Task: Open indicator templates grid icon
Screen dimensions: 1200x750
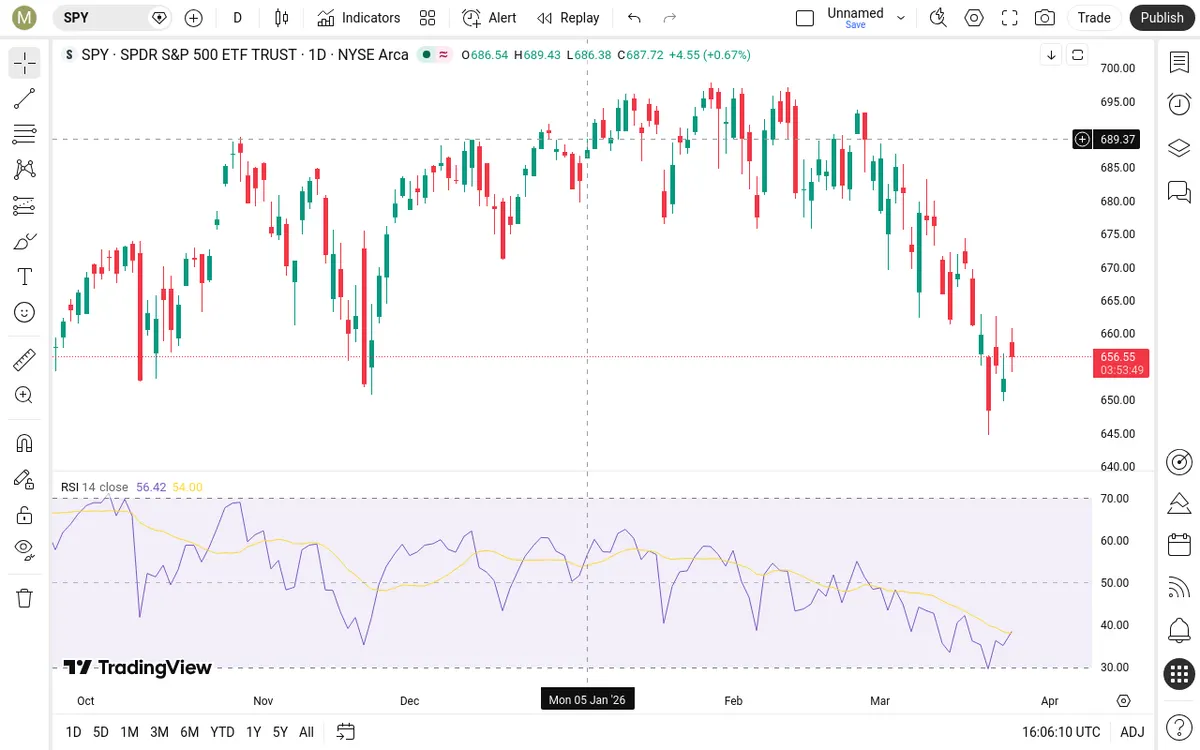Action: [x=428, y=18]
